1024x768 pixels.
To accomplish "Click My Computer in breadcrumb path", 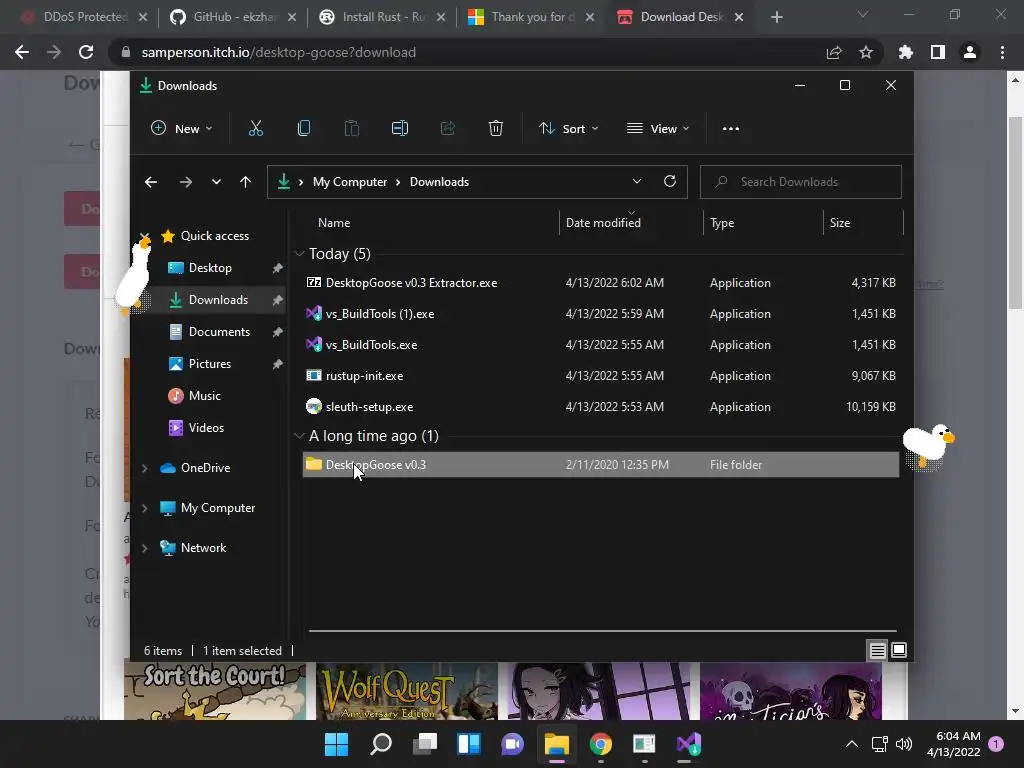I will pyautogui.click(x=350, y=182).
